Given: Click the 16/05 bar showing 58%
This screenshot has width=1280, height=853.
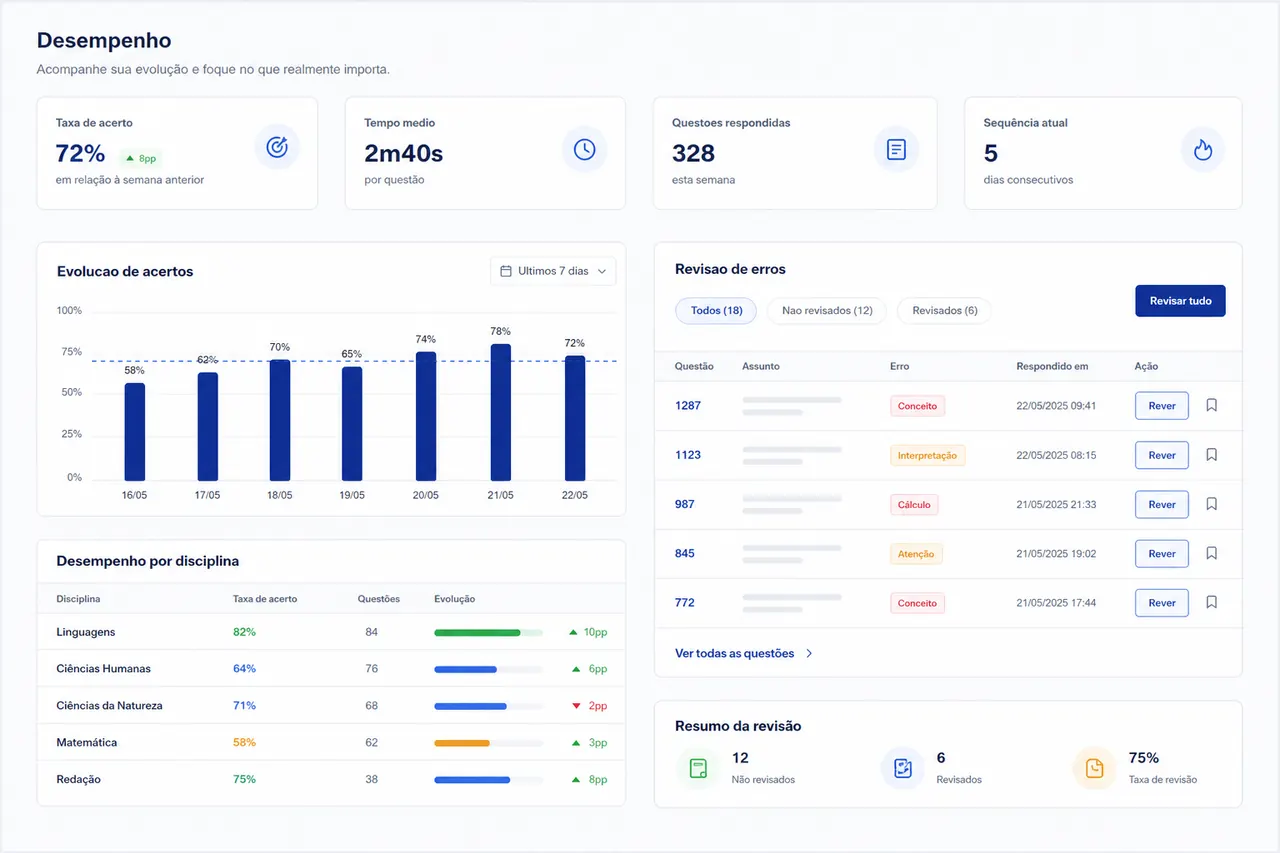Looking at the screenshot, I should [x=135, y=432].
